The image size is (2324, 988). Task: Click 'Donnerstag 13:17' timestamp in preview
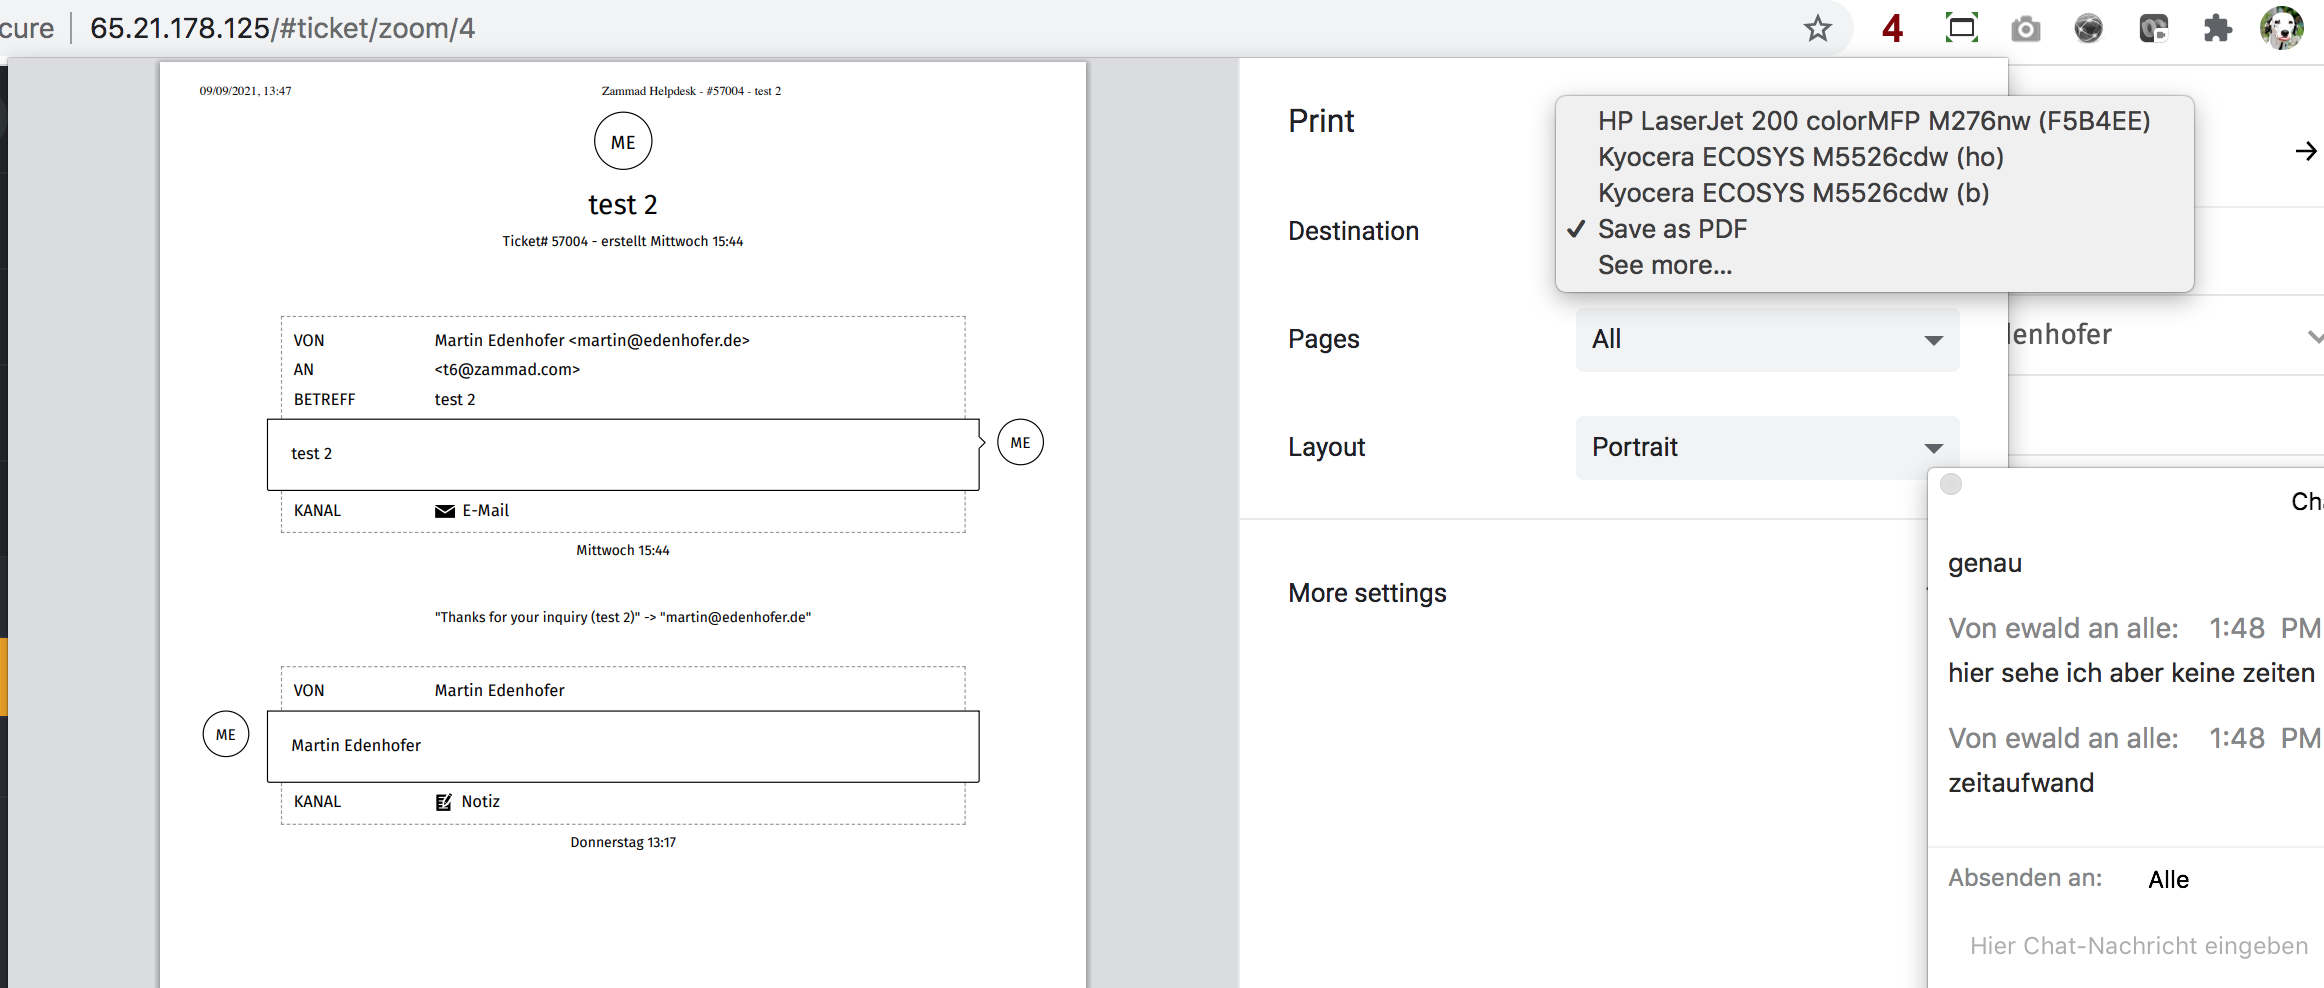pos(623,842)
